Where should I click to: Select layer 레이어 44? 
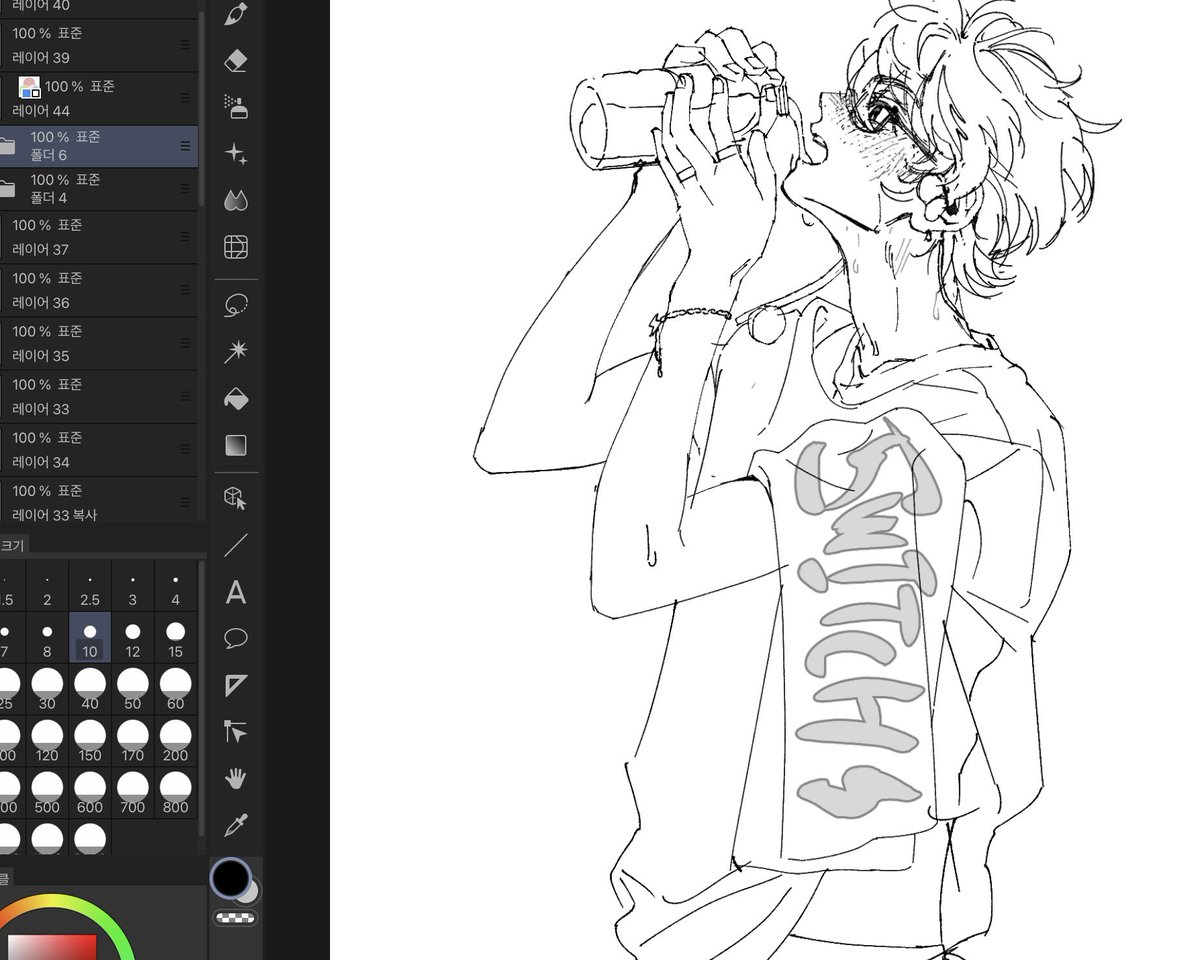[x=99, y=98]
